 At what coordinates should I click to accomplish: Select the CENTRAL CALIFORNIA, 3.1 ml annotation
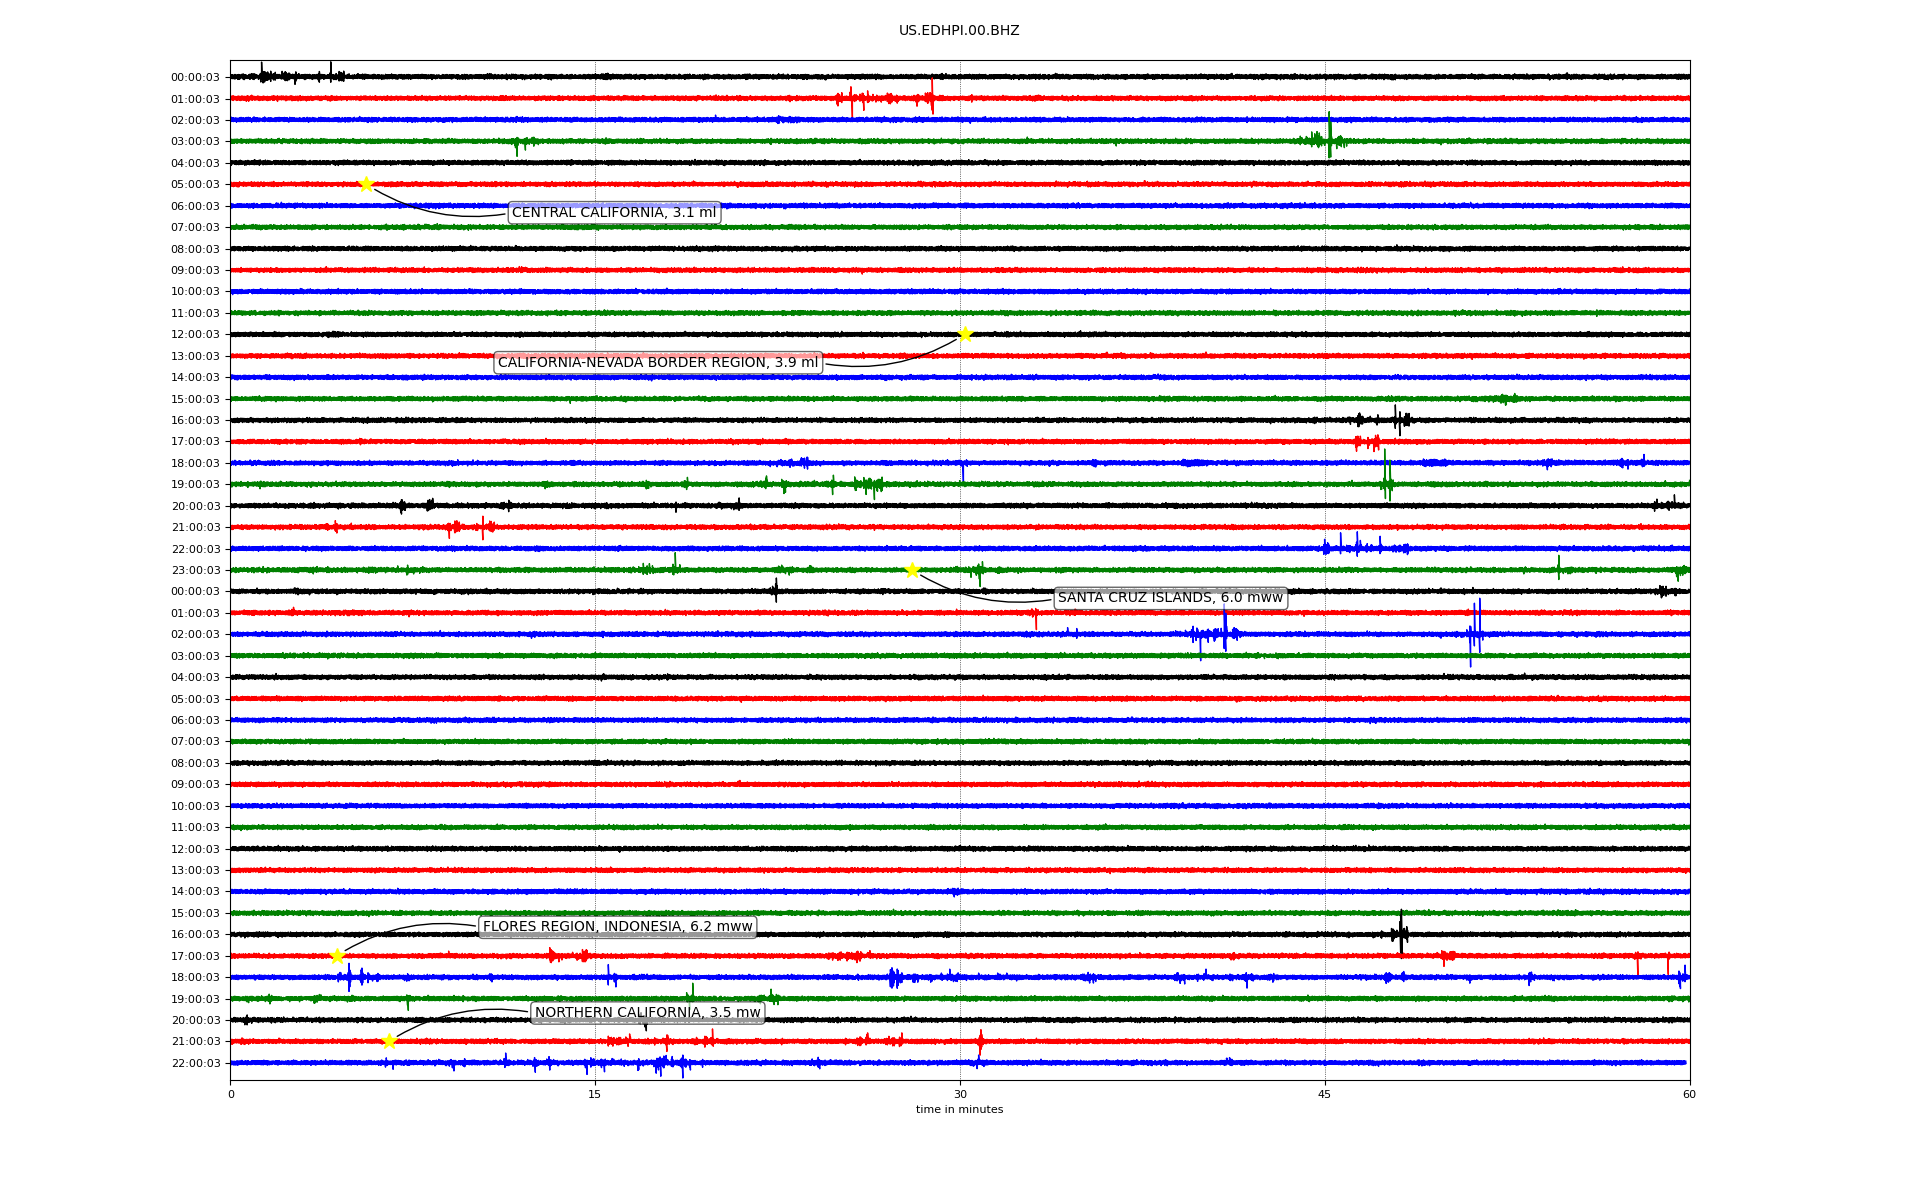click(614, 212)
